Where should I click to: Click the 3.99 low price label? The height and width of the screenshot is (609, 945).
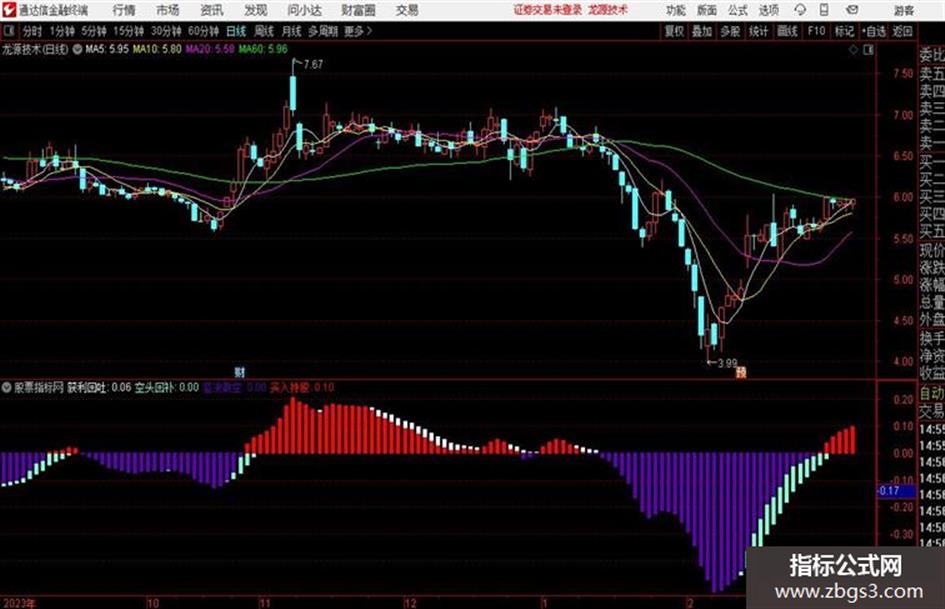727,363
